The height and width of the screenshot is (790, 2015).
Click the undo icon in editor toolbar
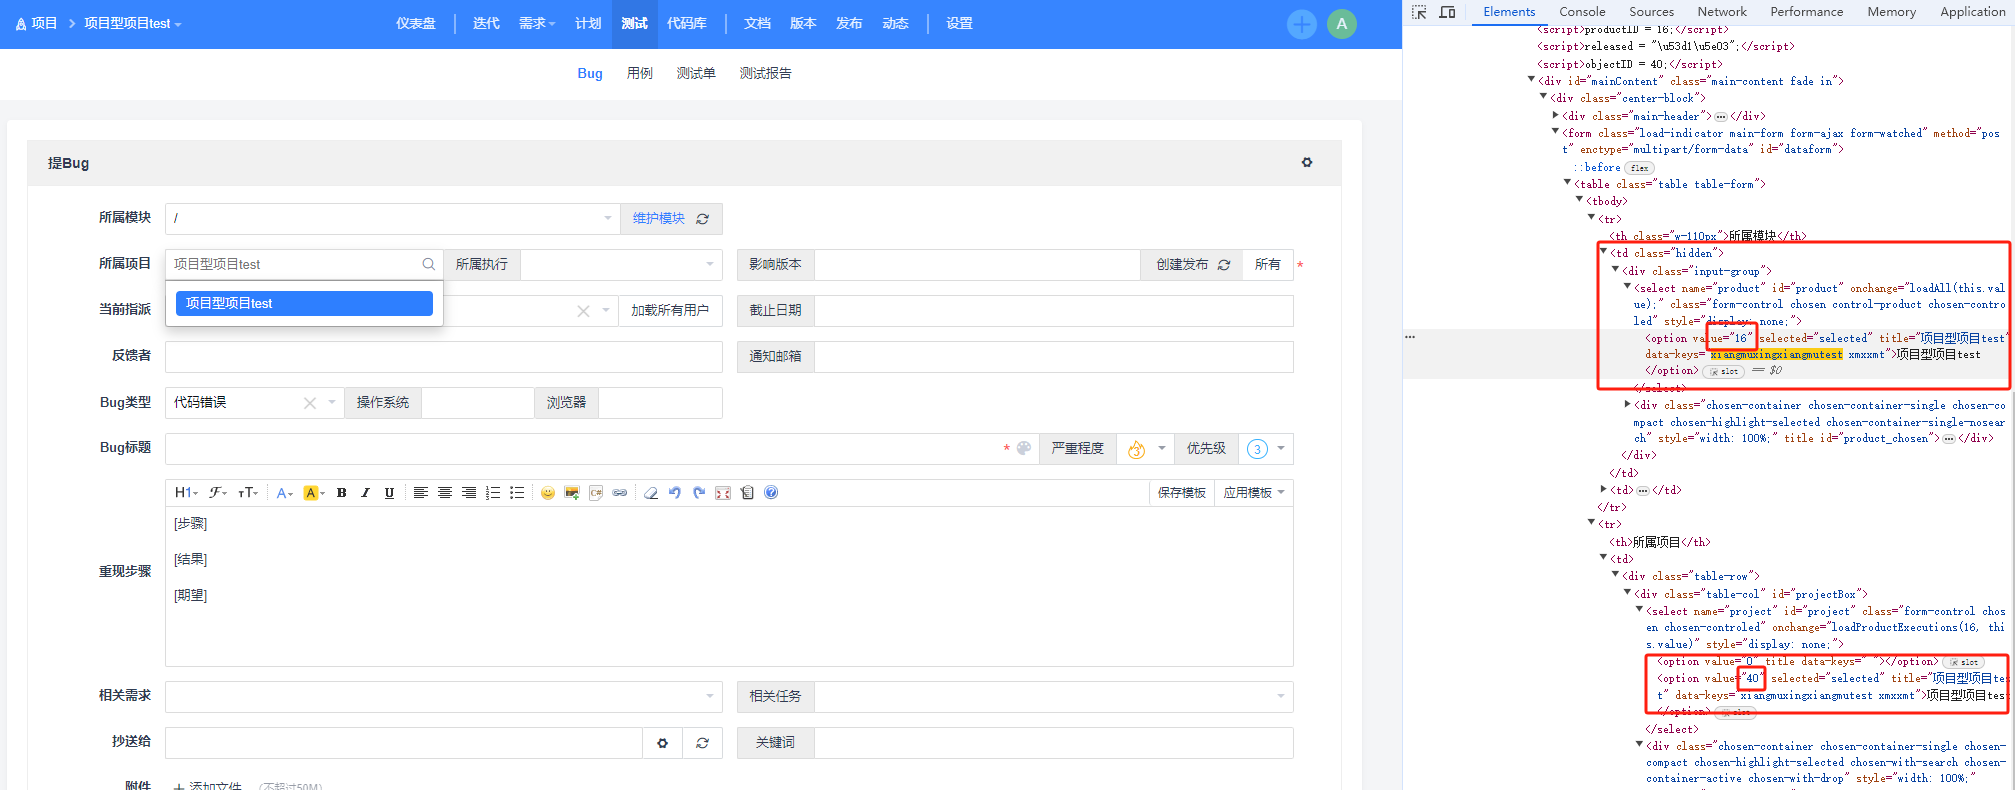pyautogui.click(x=675, y=493)
